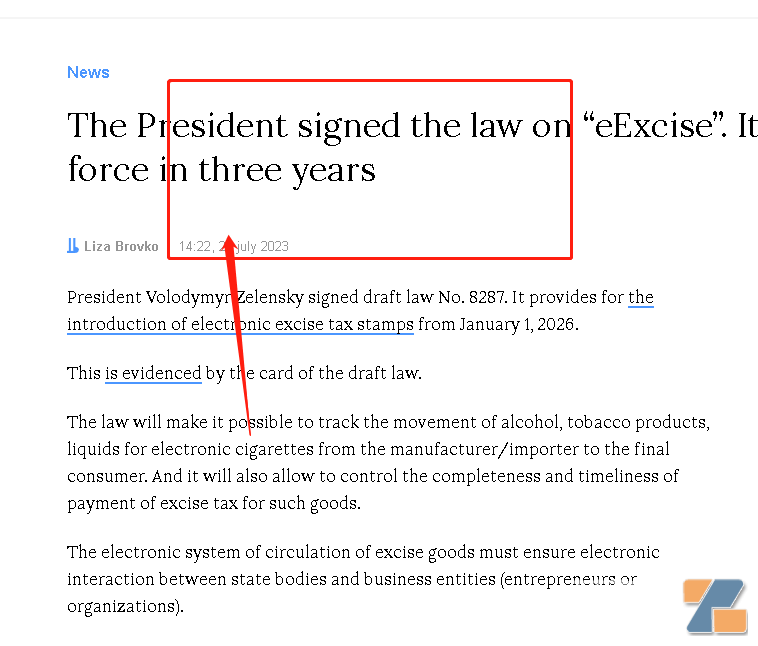Open the "is evidenced" hyperlink
Viewport: 758px width, 646px height.
point(153,374)
